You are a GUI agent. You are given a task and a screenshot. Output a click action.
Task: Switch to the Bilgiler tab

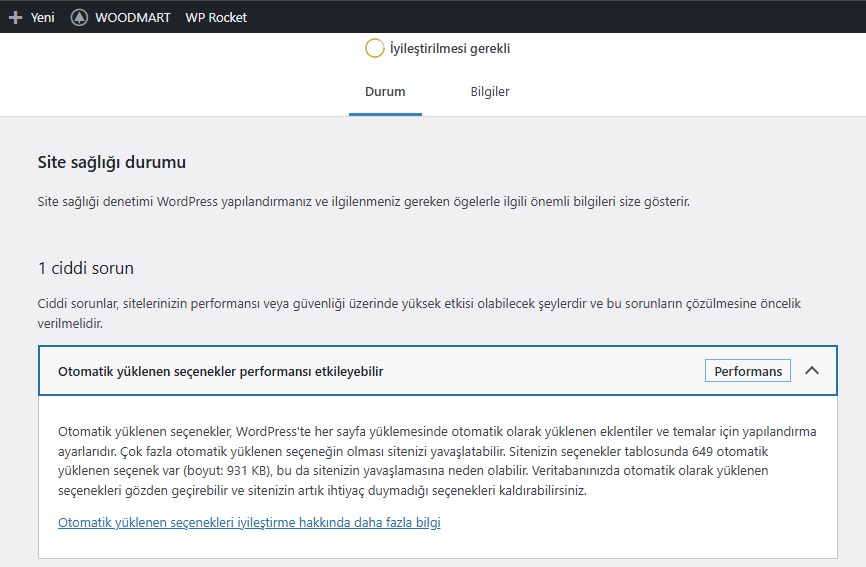pos(490,92)
